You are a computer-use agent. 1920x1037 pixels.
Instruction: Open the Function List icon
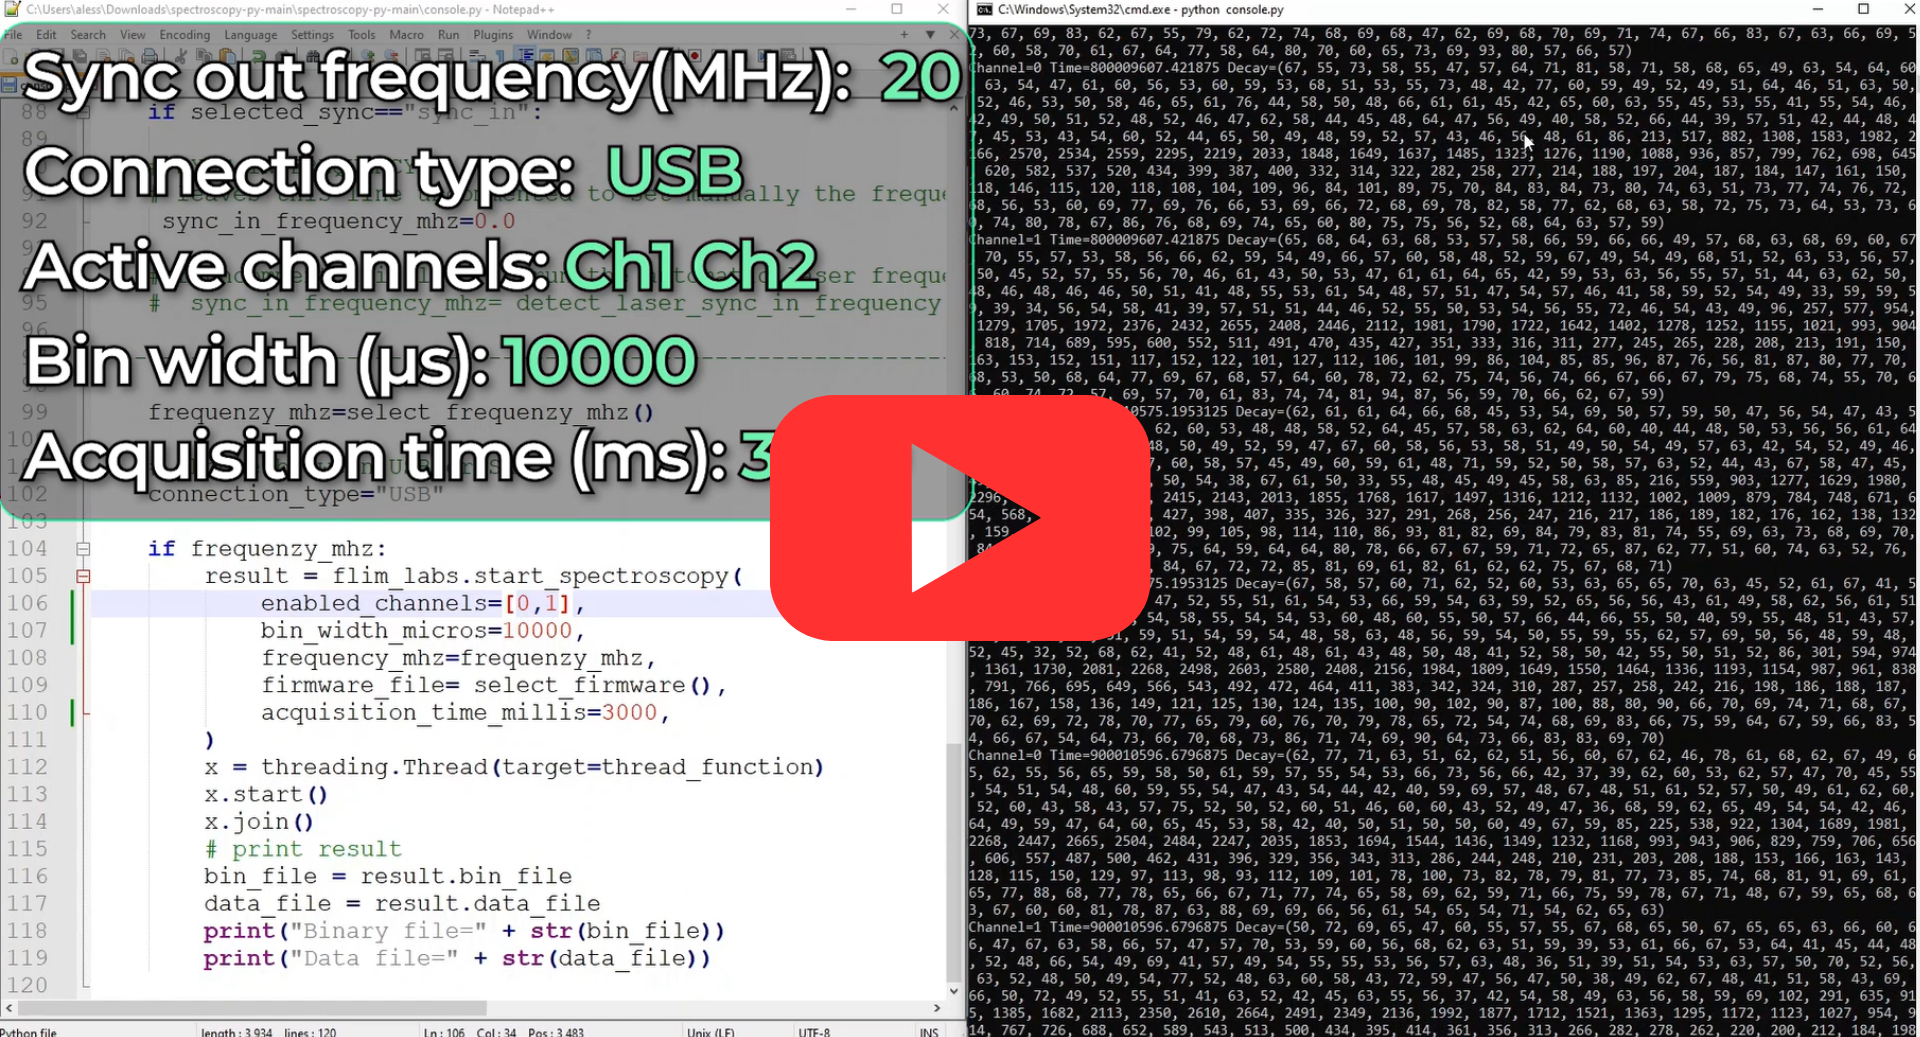coord(617,57)
